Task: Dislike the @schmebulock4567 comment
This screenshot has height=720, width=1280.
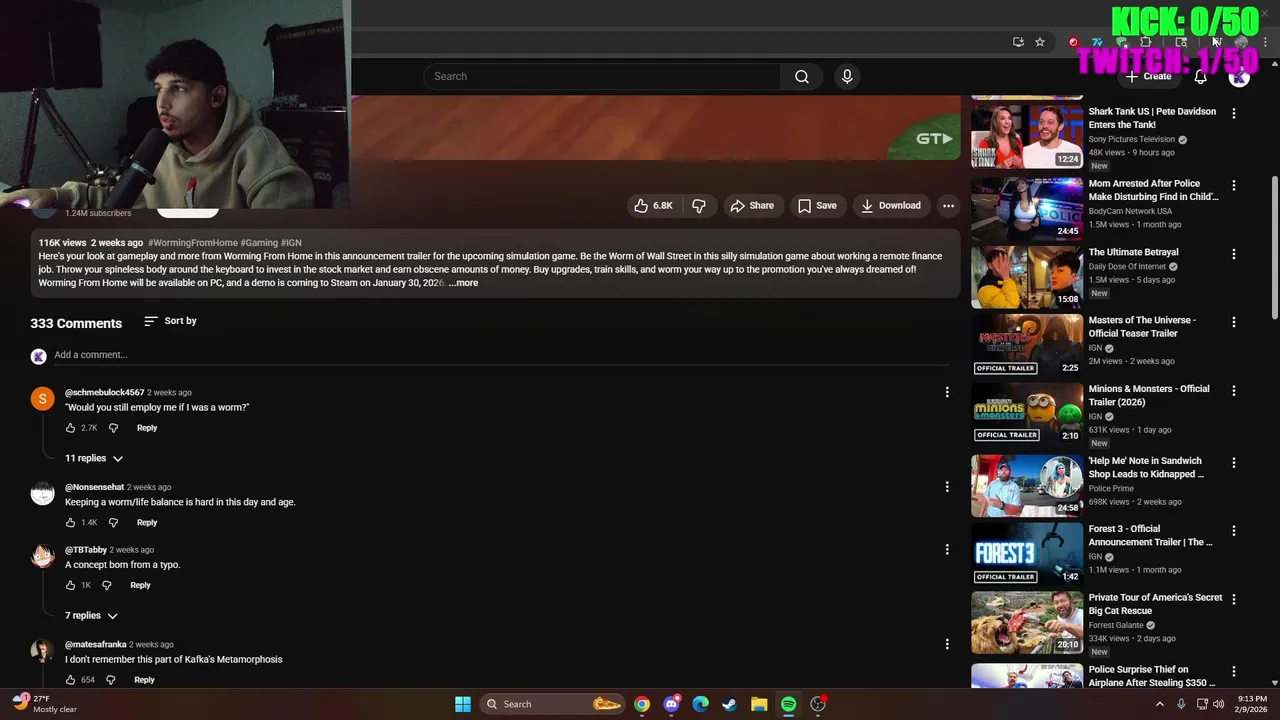Action: [113, 428]
